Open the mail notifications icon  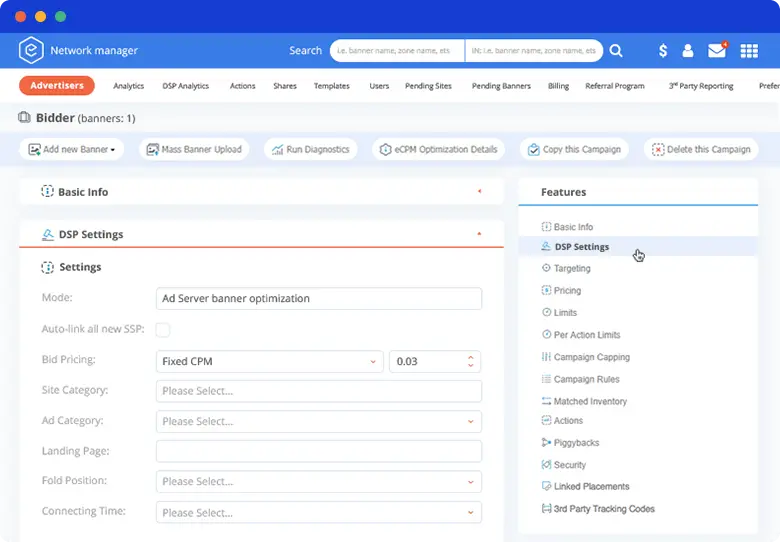717,50
